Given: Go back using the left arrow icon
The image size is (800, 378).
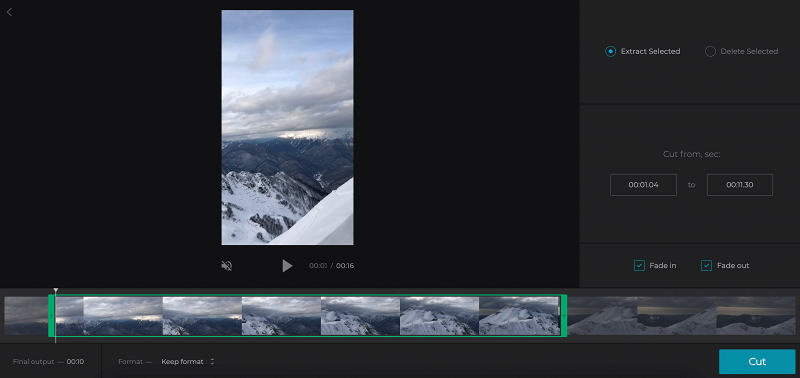Looking at the screenshot, I should 9,12.
